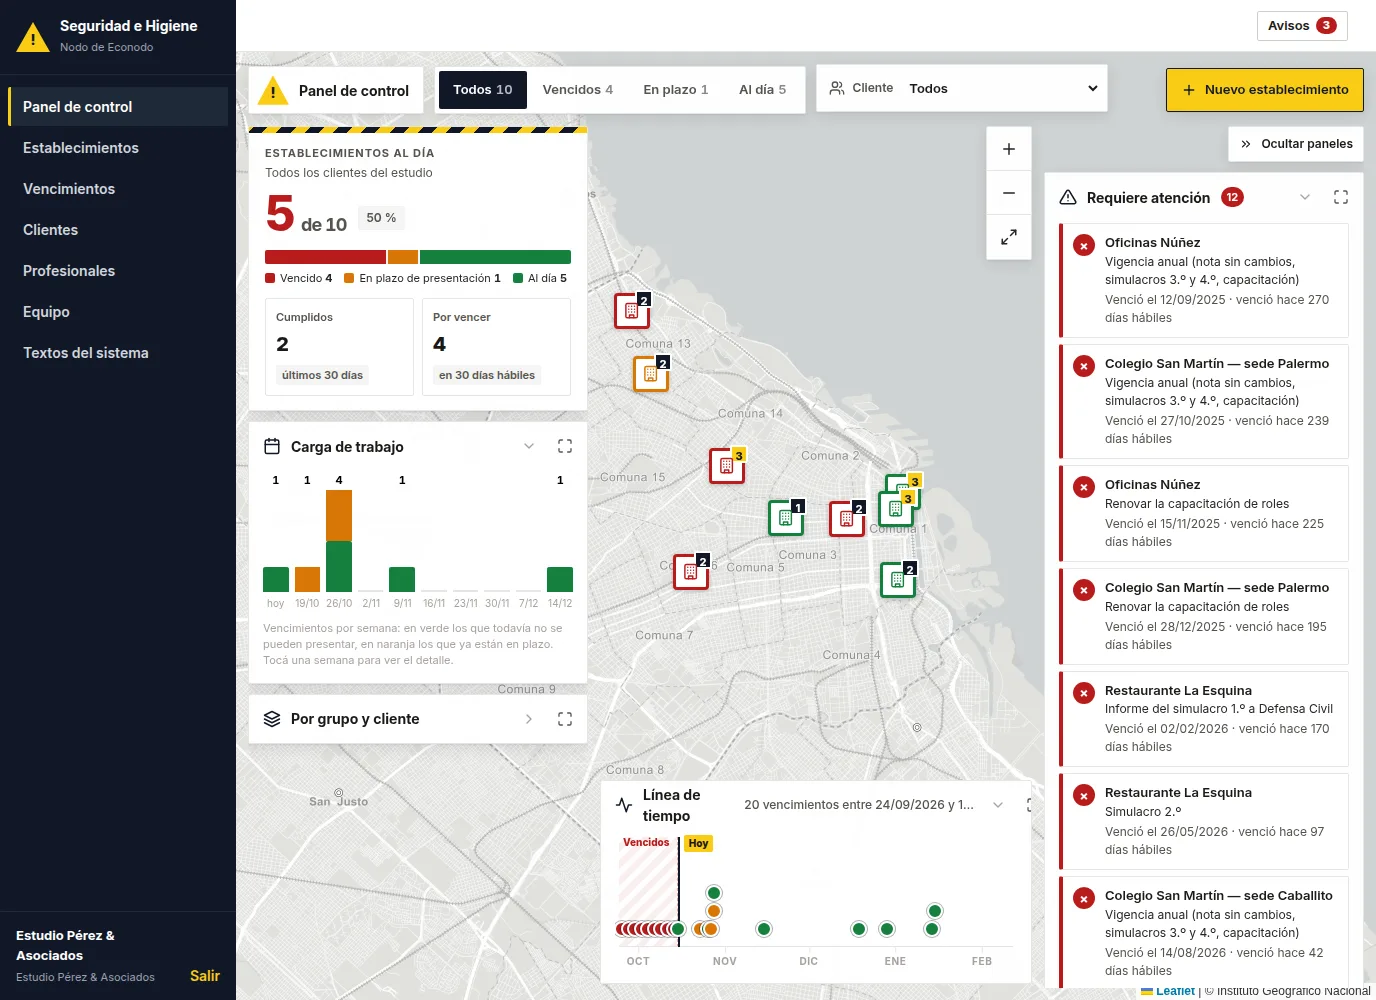Open the red map marker near Comuna 13
This screenshot has height=1000, width=1376.
pos(632,310)
